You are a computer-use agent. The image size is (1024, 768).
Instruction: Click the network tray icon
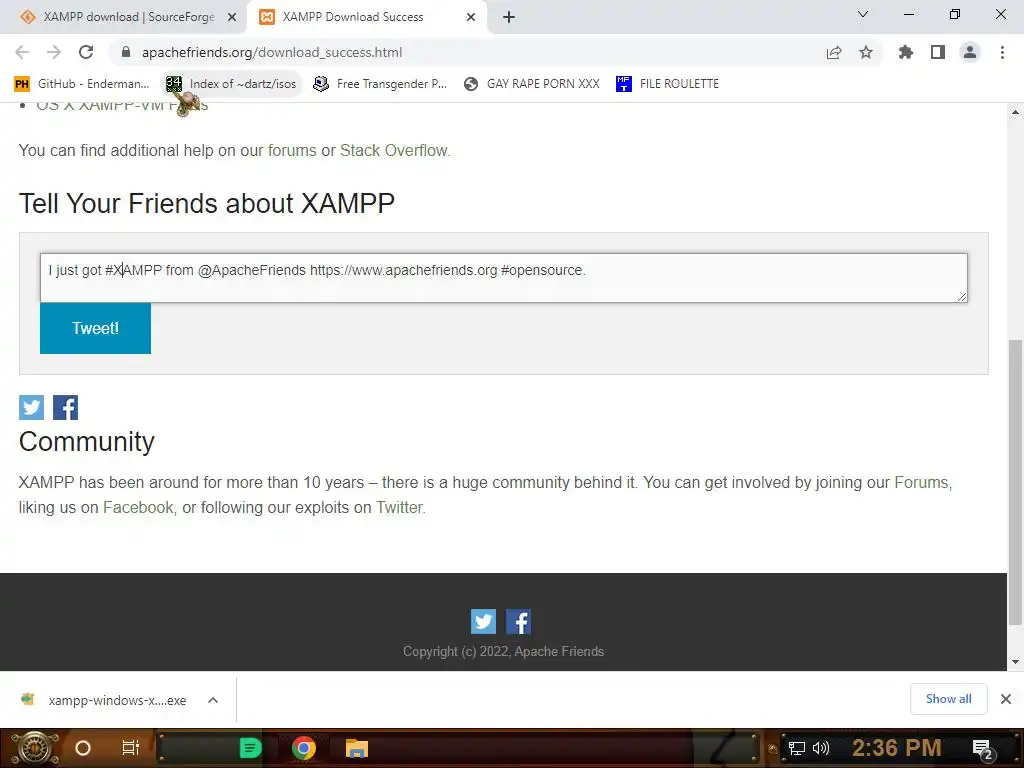tap(797, 748)
